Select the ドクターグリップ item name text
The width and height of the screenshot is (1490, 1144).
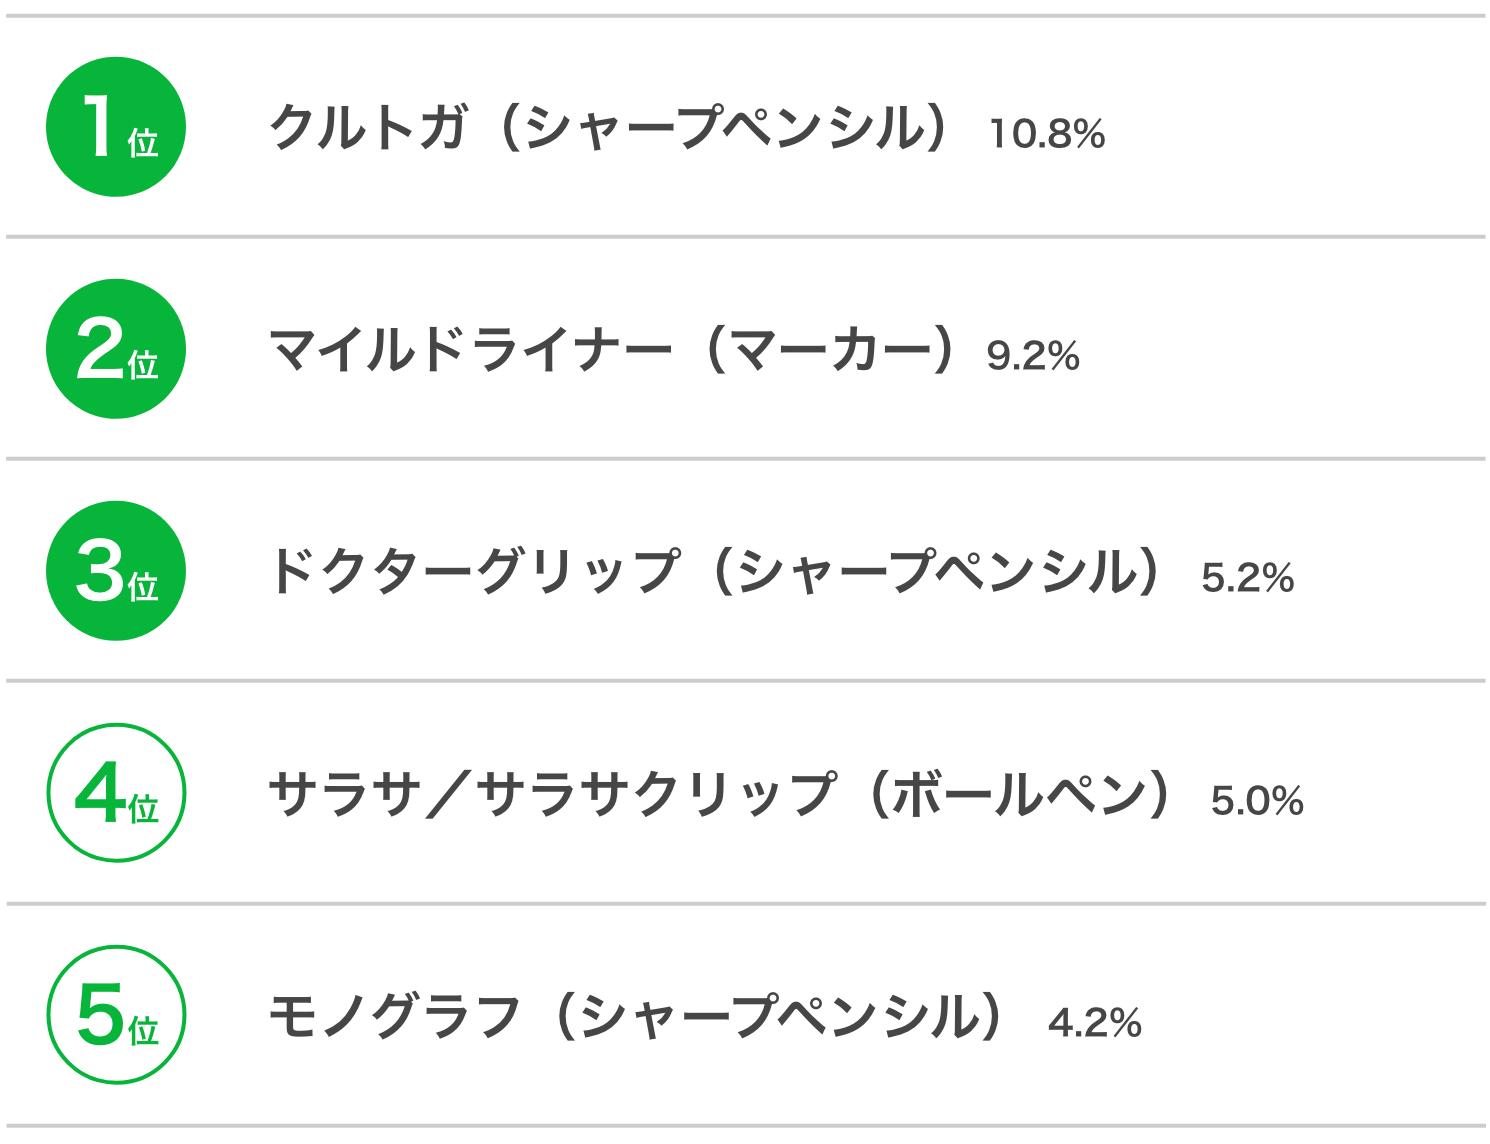tap(474, 572)
